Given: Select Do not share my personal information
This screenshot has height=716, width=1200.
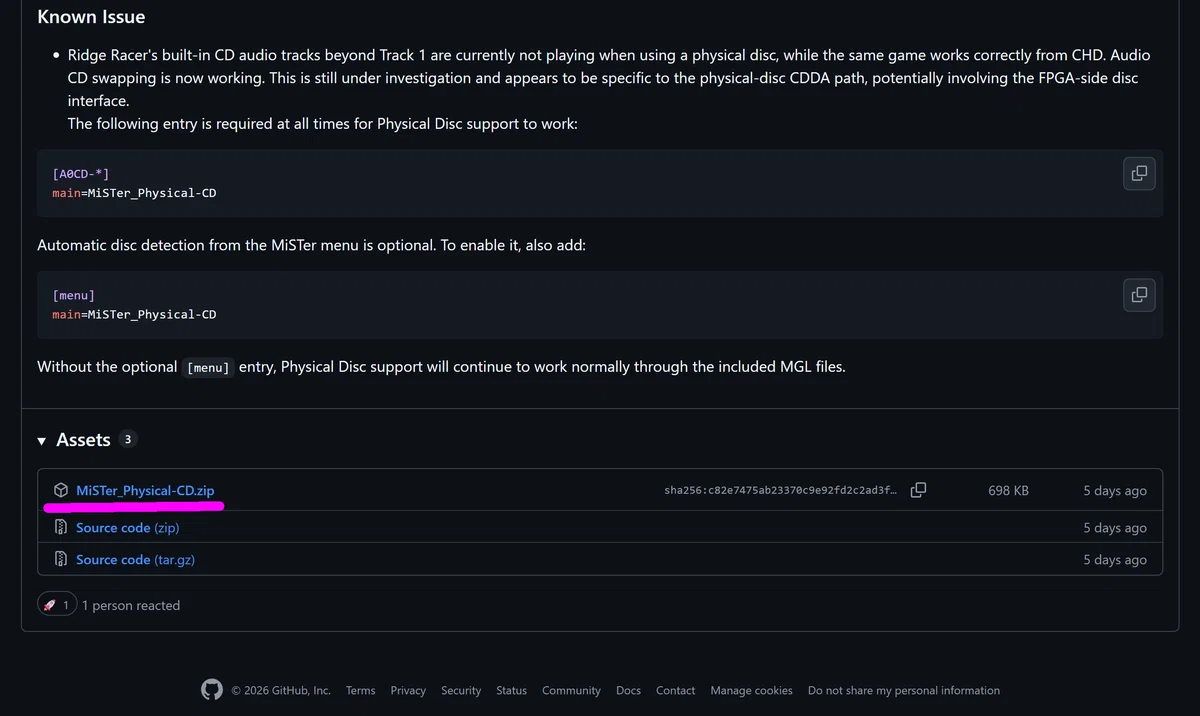Looking at the screenshot, I should click(904, 690).
